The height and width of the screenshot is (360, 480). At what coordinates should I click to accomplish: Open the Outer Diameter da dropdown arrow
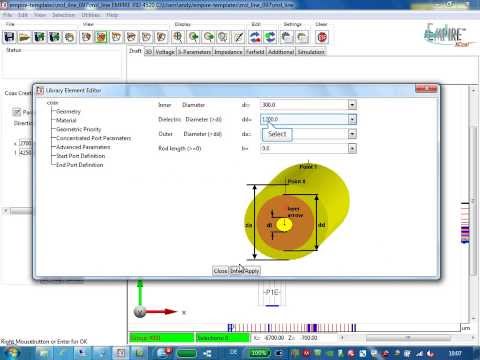[352, 134]
